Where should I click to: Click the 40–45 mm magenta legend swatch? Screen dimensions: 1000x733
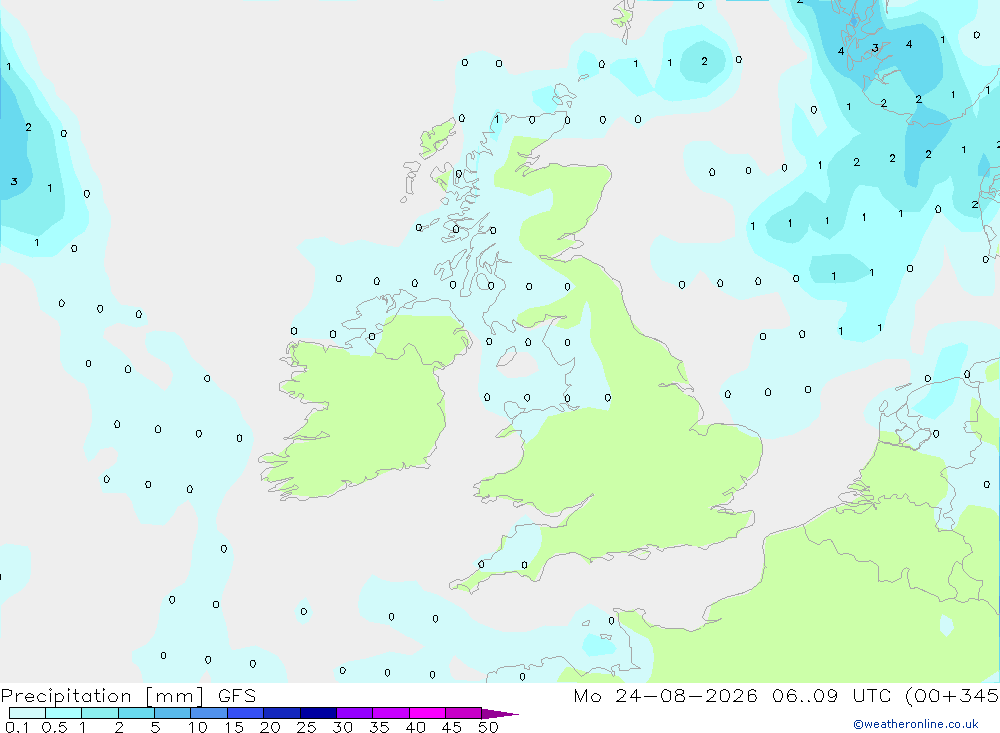[427, 713]
